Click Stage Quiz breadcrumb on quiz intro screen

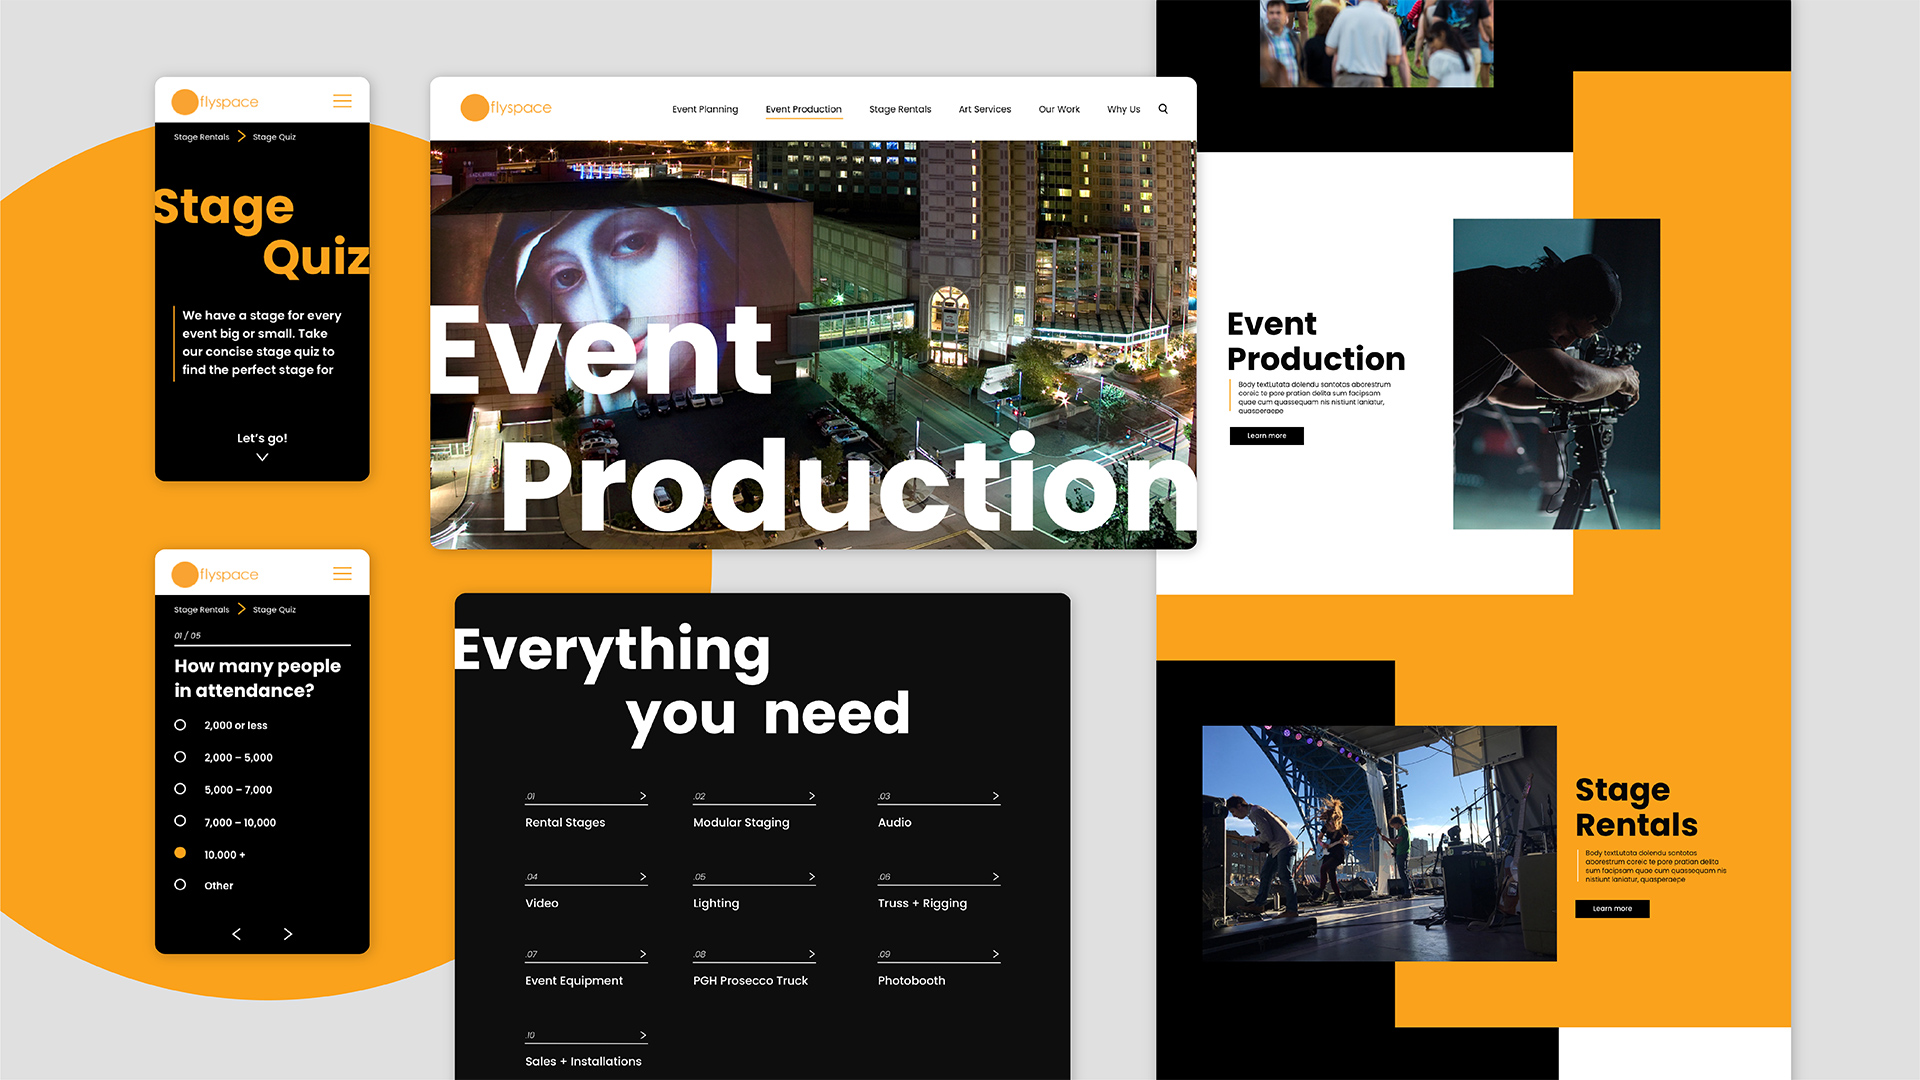274,137
